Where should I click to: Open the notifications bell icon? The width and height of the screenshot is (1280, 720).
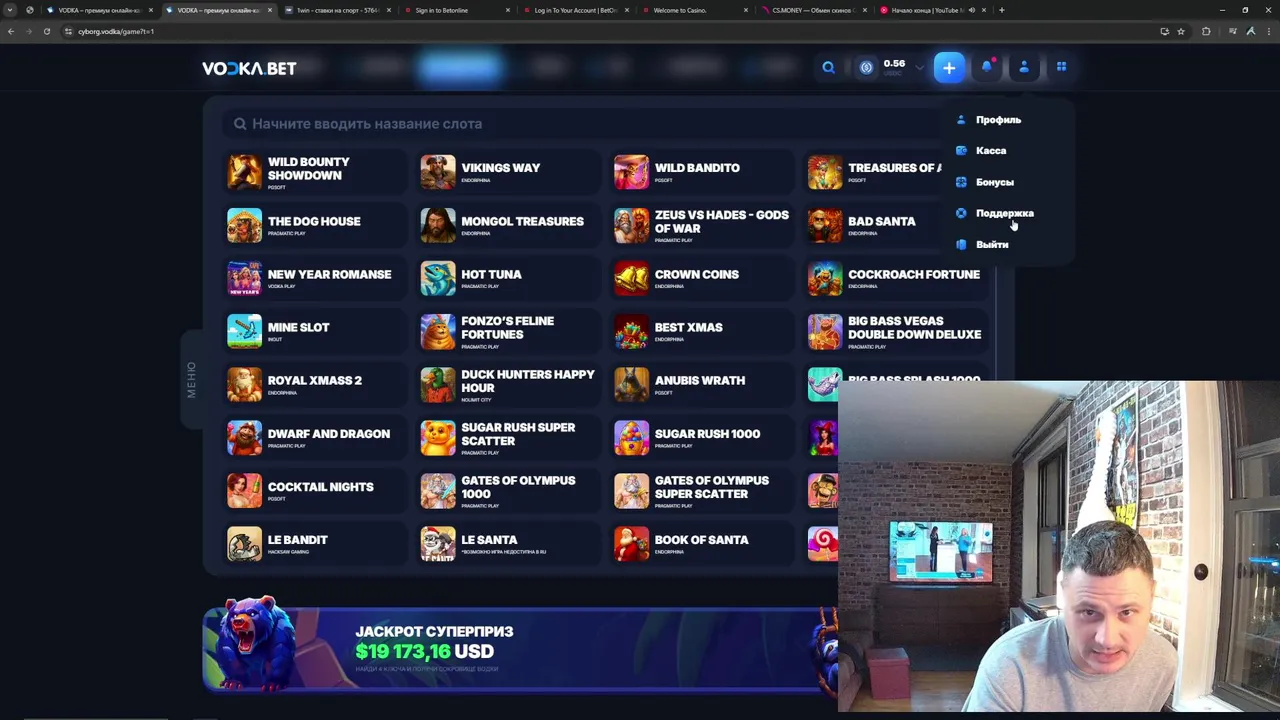[987, 67]
